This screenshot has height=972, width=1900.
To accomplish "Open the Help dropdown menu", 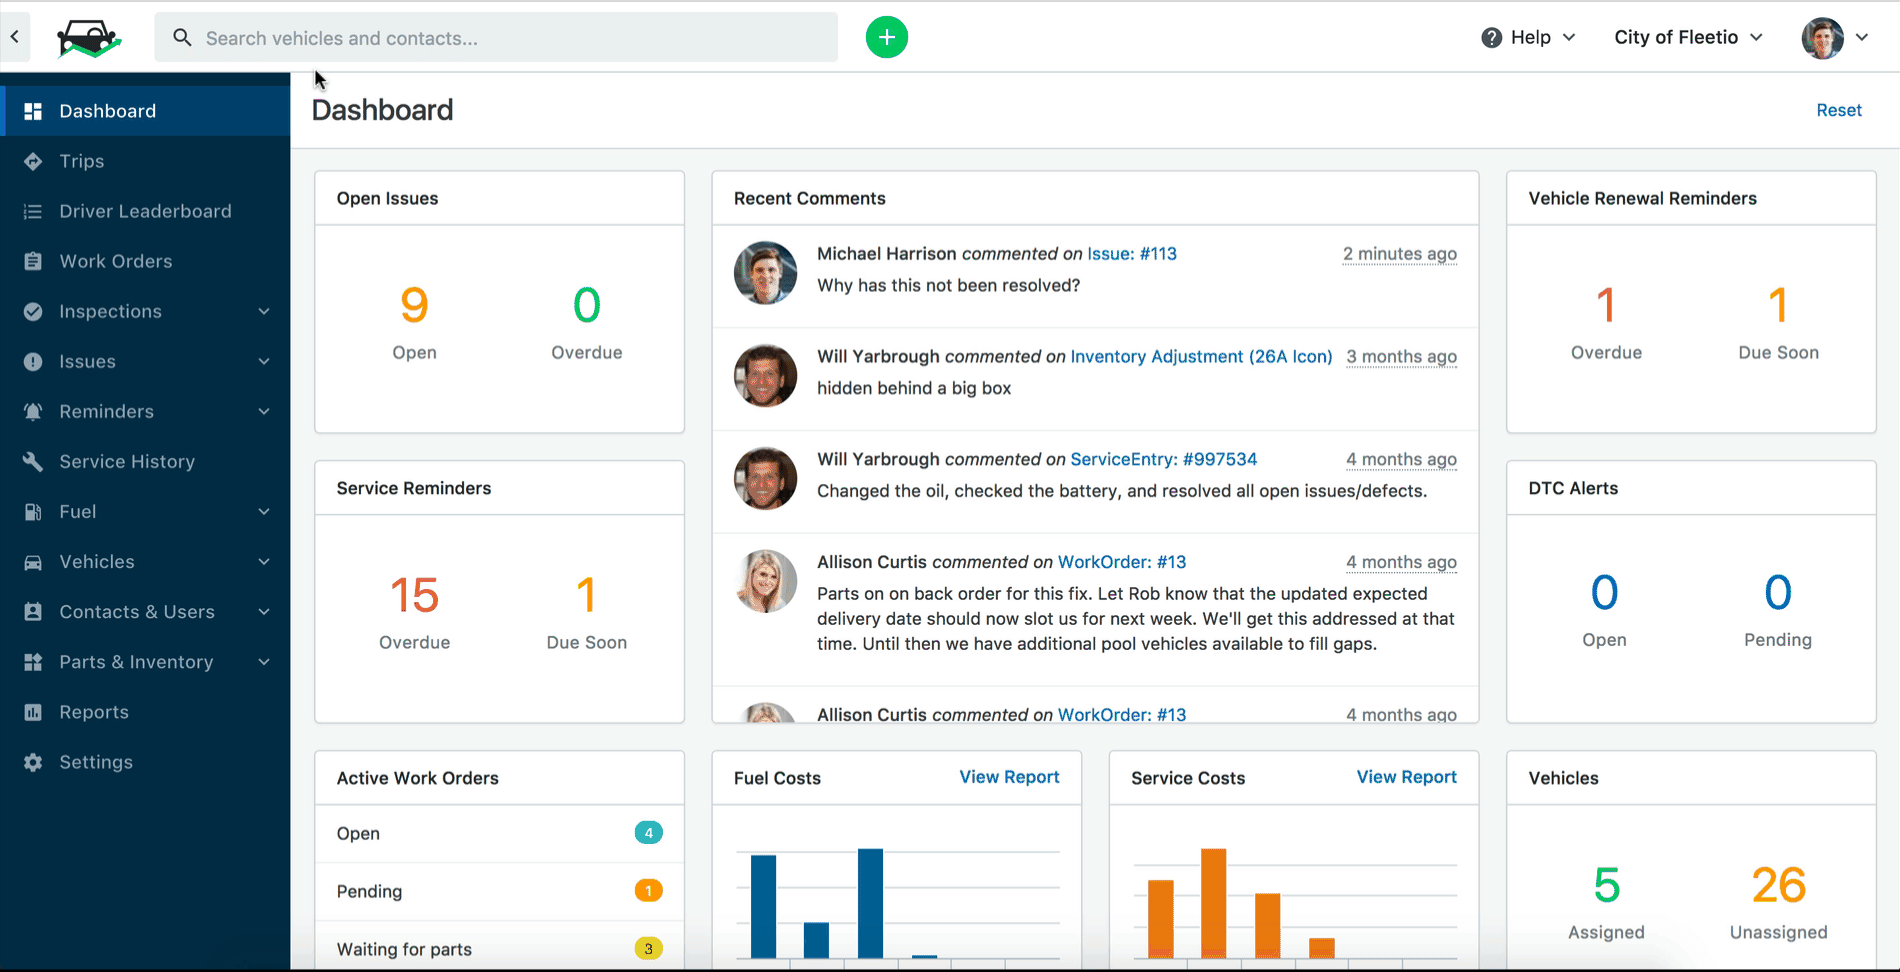I will (x=1528, y=37).
